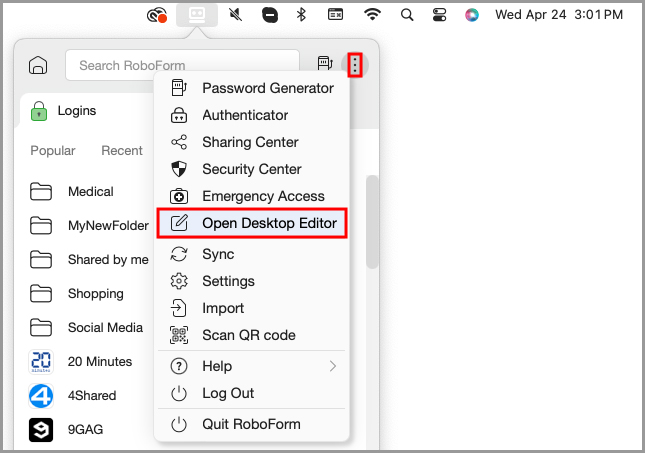Open Wi-Fi menu bar icon
Image resolution: width=645 pixels, height=453 pixels.
tap(372, 15)
